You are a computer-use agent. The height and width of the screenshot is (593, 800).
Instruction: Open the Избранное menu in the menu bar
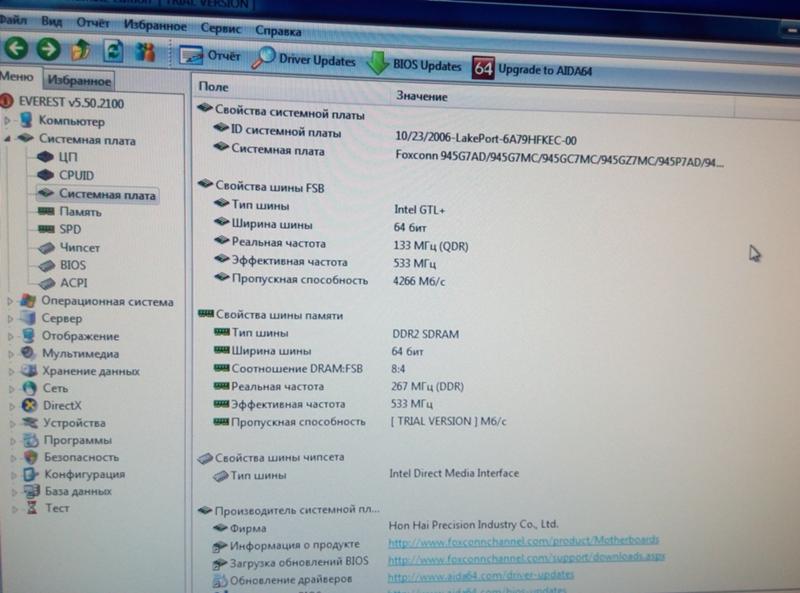tap(155, 26)
